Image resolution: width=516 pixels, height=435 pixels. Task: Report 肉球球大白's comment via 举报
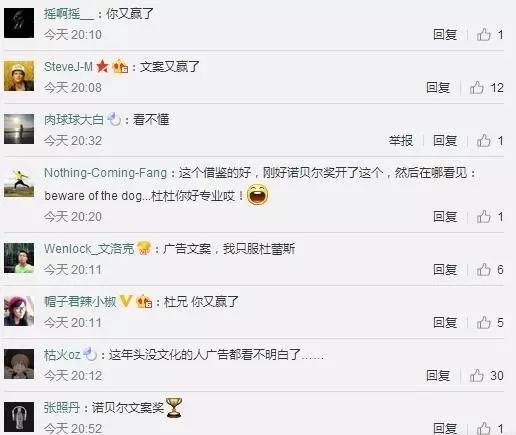click(x=401, y=141)
